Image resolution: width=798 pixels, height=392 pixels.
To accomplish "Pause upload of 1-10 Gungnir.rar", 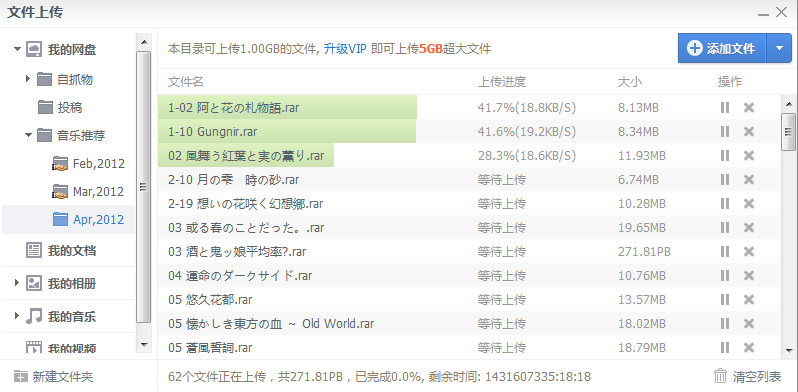I will (x=725, y=131).
